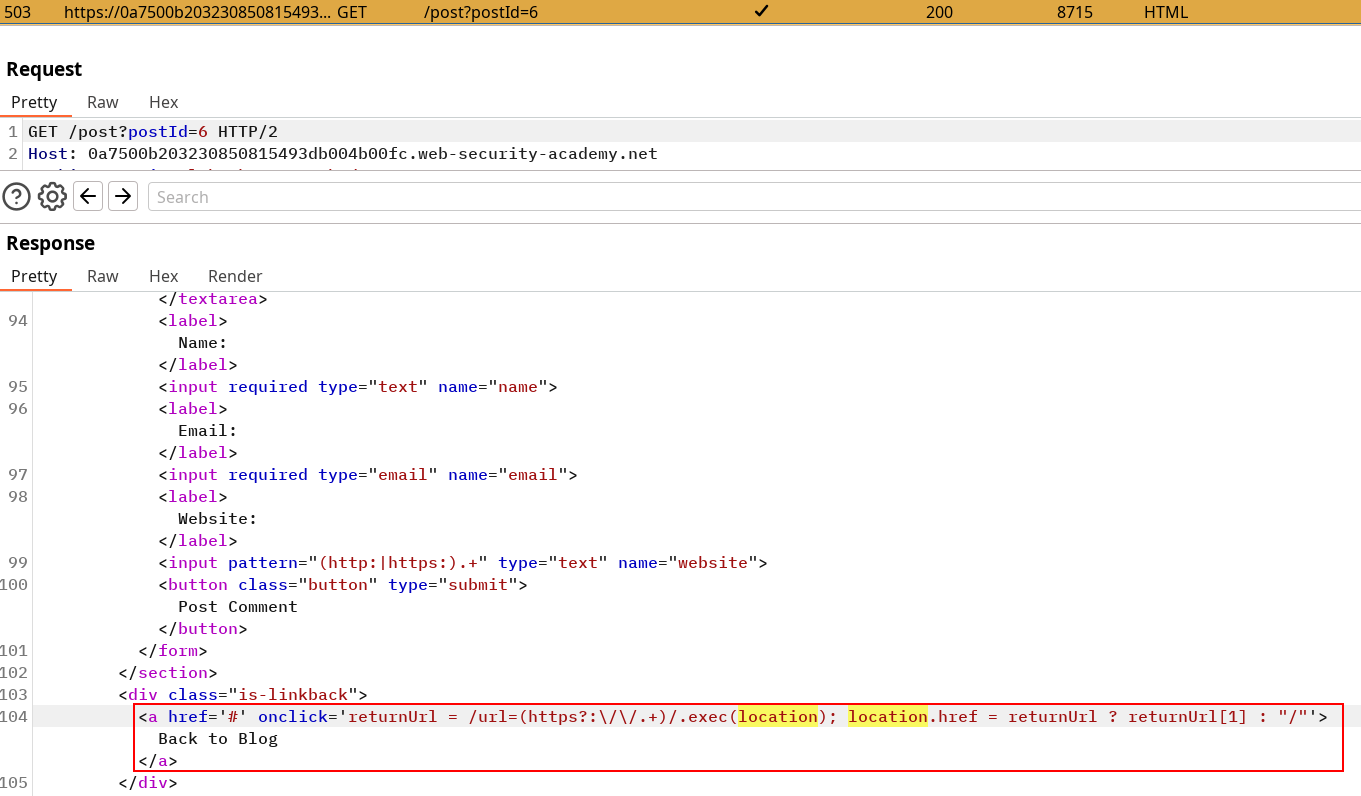Click the 'Back to Blog' text in response
Viewport: 1361px width, 796px height.
(x=218, y=739)
